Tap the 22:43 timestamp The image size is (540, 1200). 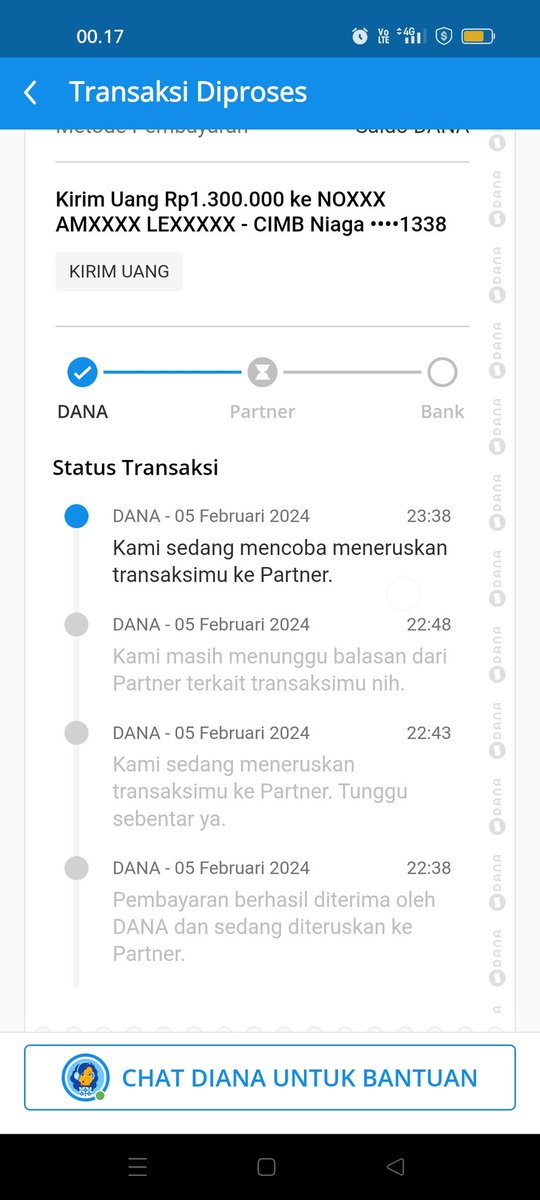[x=428, y=732]
